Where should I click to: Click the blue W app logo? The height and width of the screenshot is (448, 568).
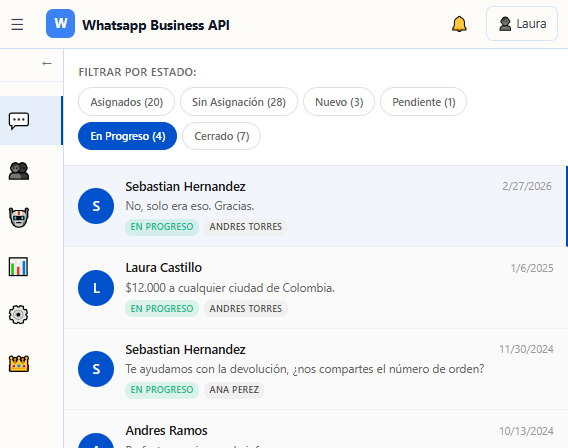(x=60, y=24)
